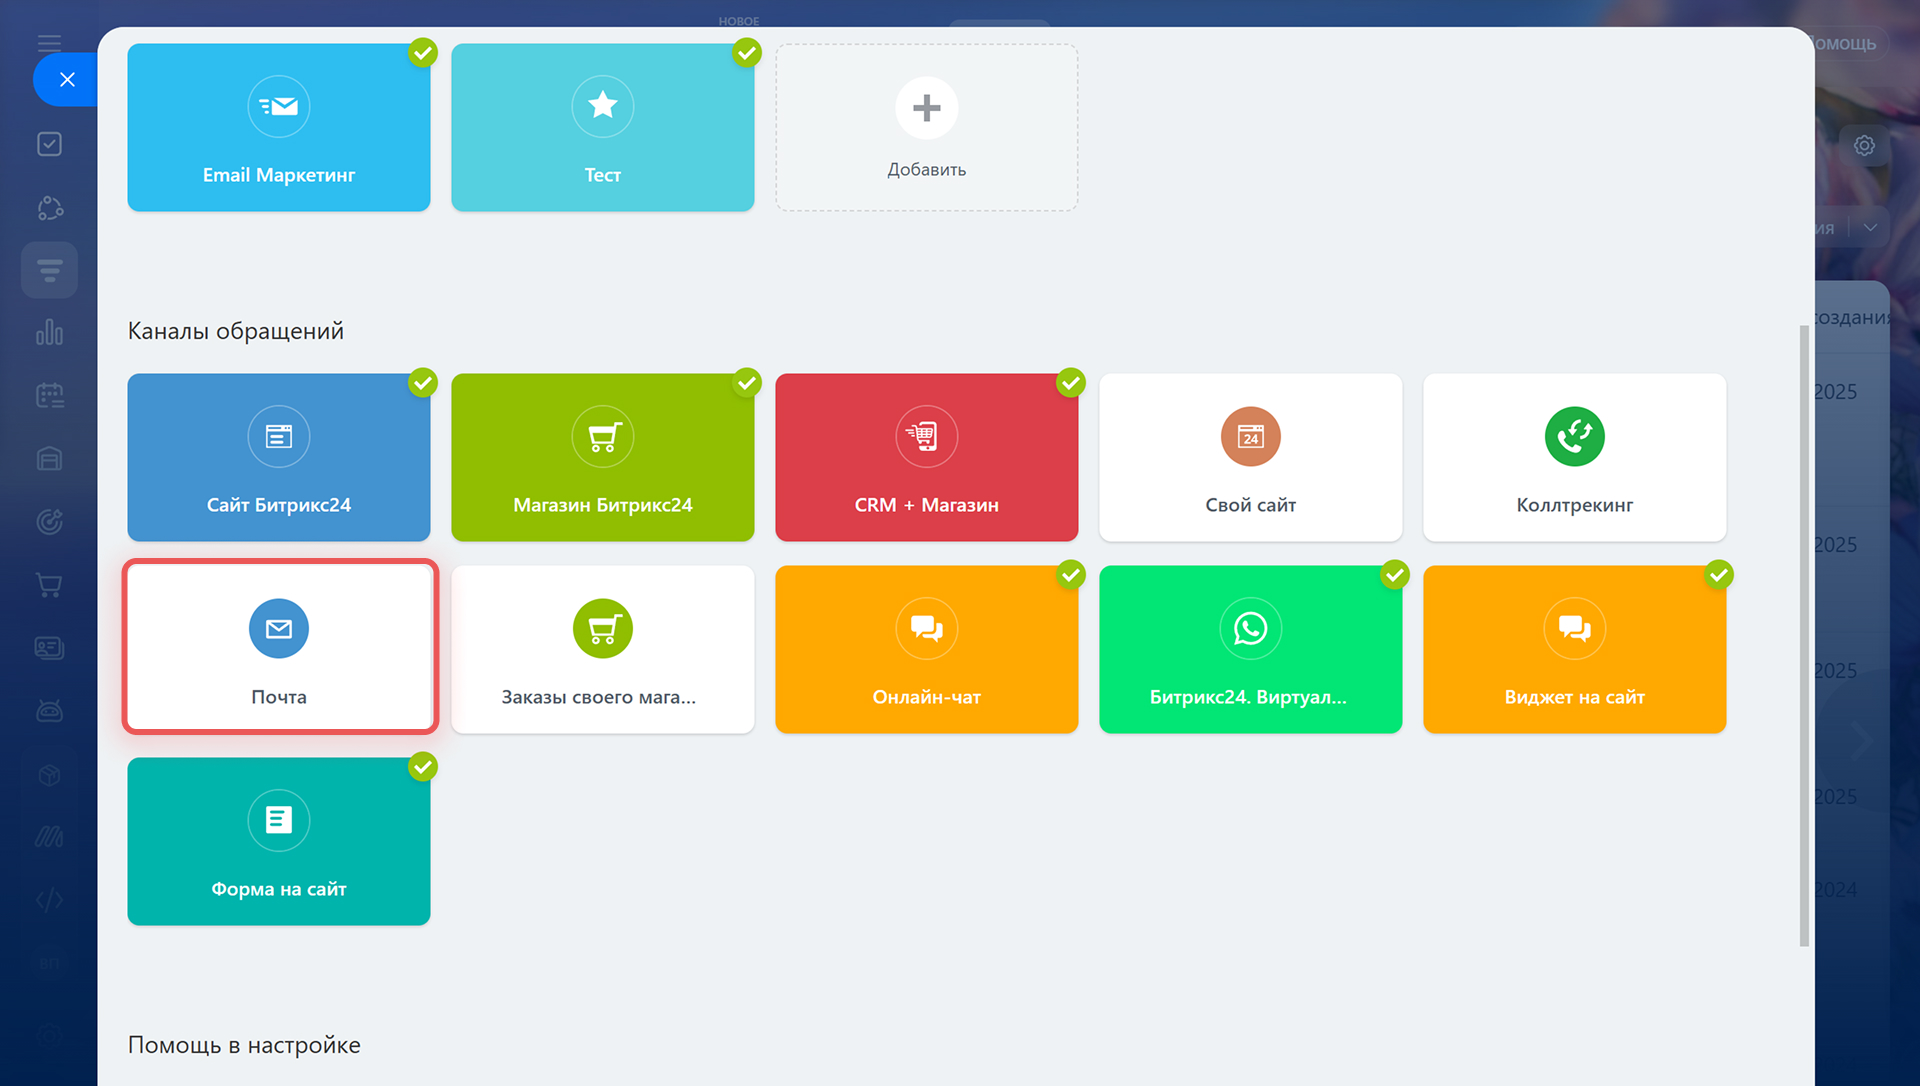The height and width of the screenshot is (1086, 1920).
Task: Open the CRM funnel icon in sidebar
Action: [x=49, y=270]
